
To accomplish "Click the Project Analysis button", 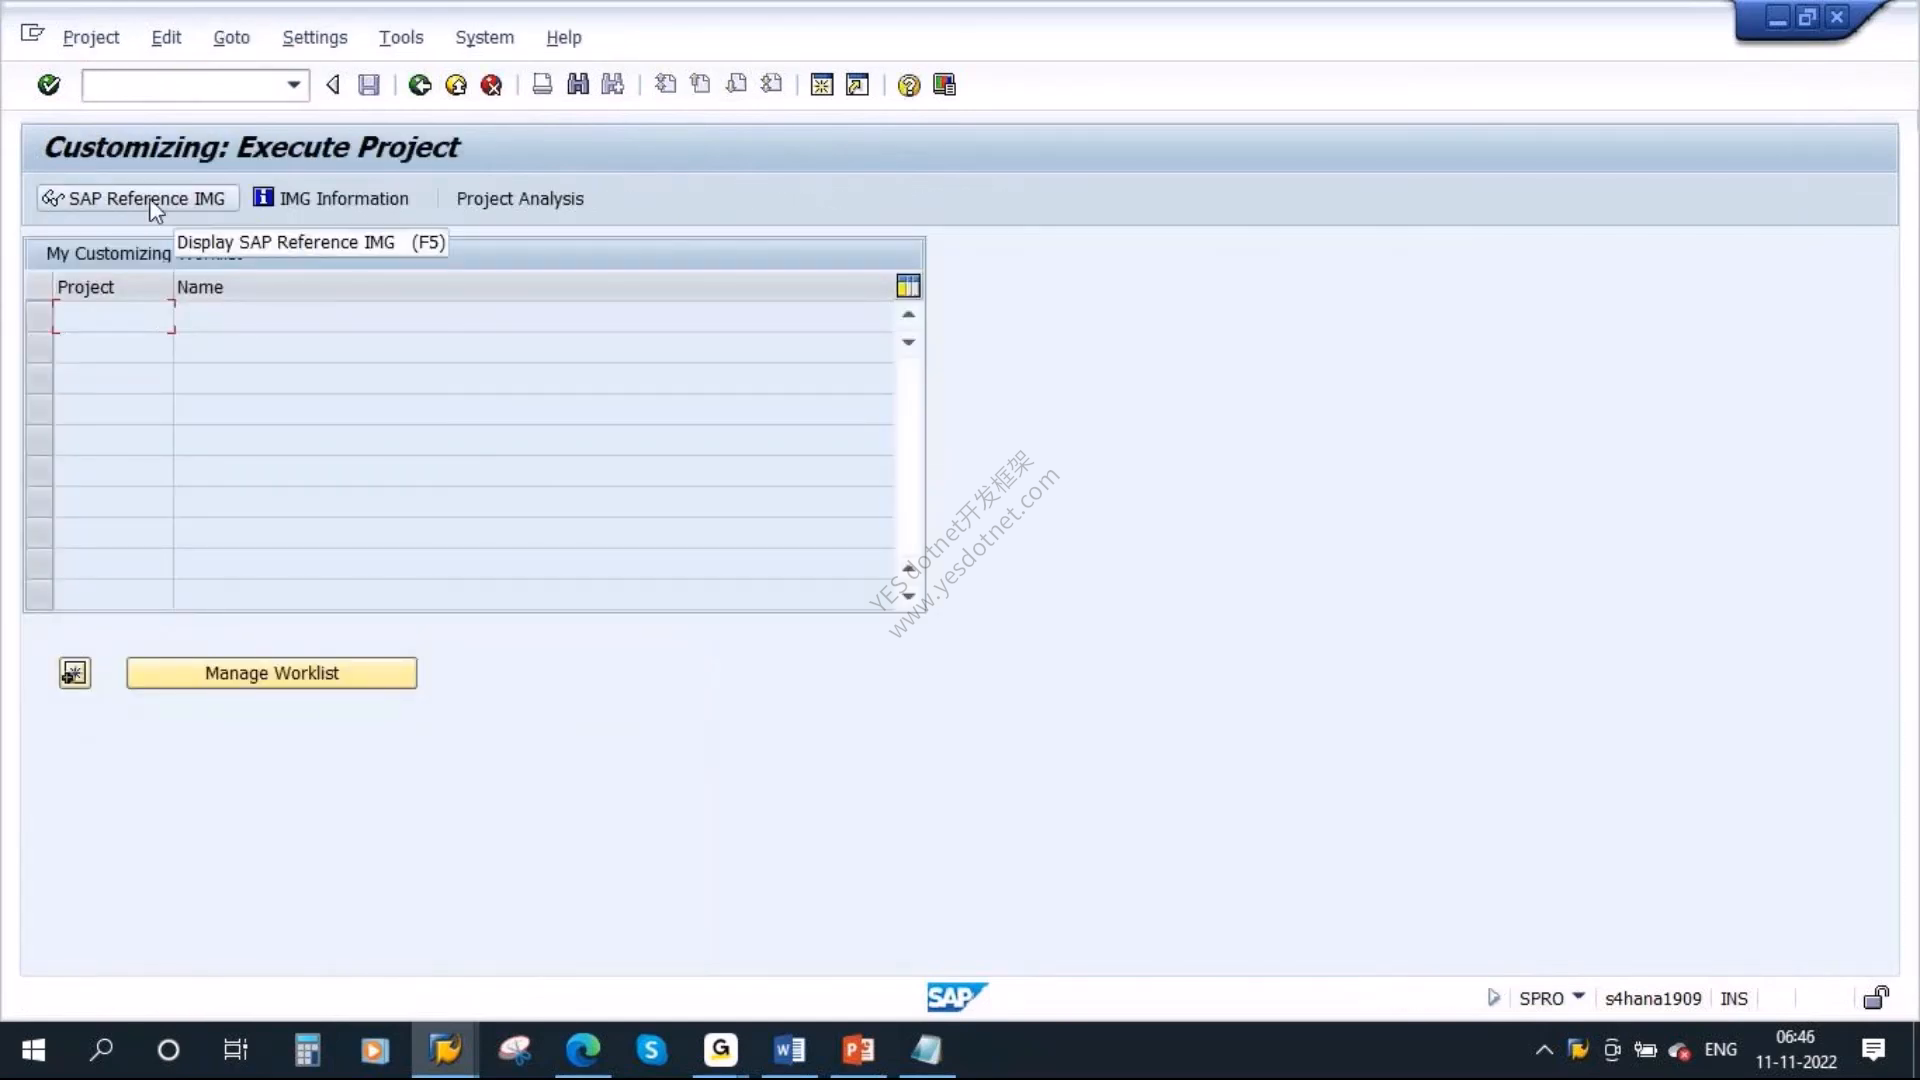I will (520, 198).
